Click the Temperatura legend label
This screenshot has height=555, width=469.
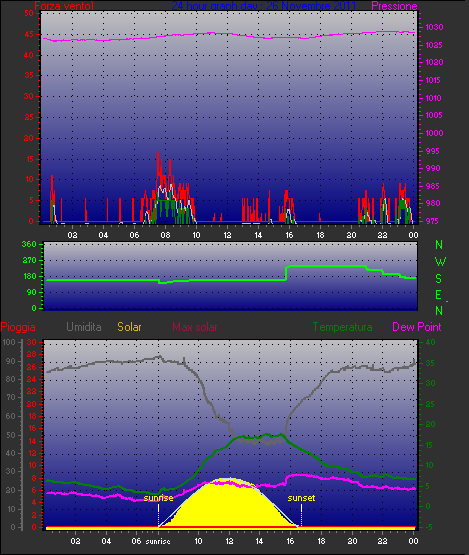click(342, 327)
